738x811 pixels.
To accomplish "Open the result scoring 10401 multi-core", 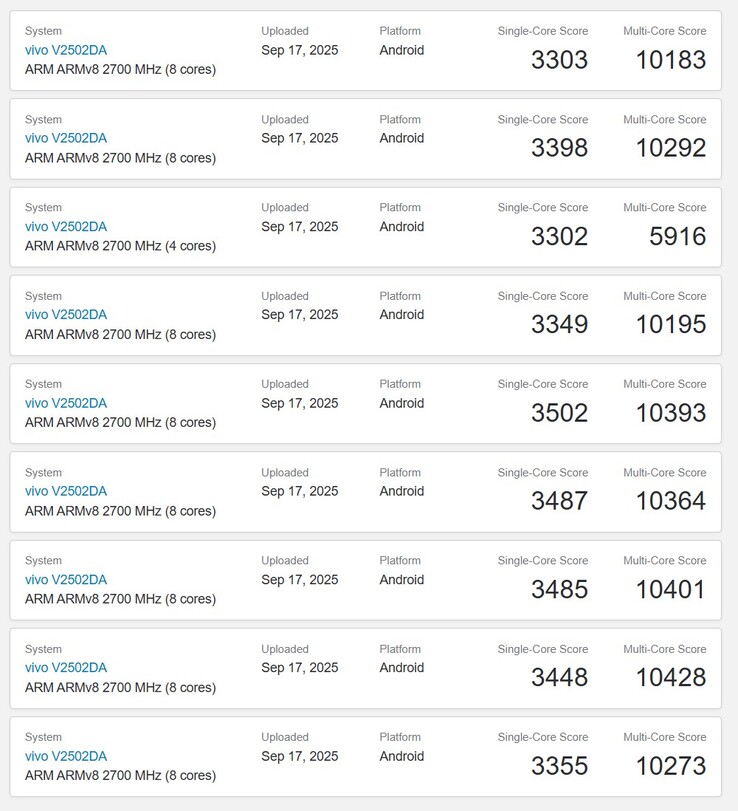I will [x=65, y=579].
